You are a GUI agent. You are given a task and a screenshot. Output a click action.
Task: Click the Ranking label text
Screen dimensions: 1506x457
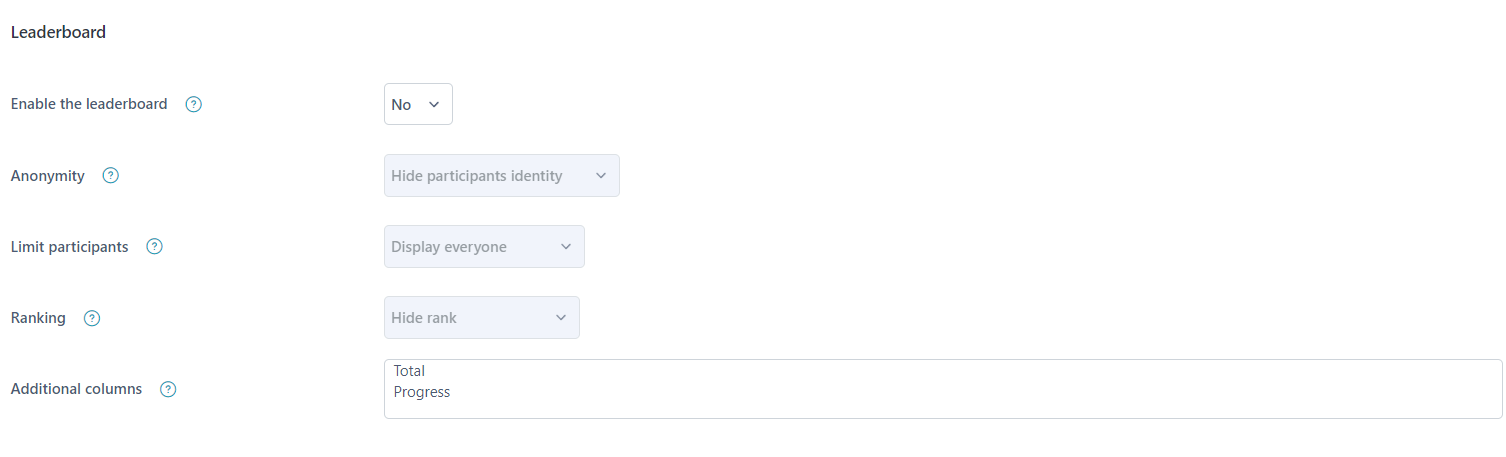pyautogui.click(x=38, y=318)
